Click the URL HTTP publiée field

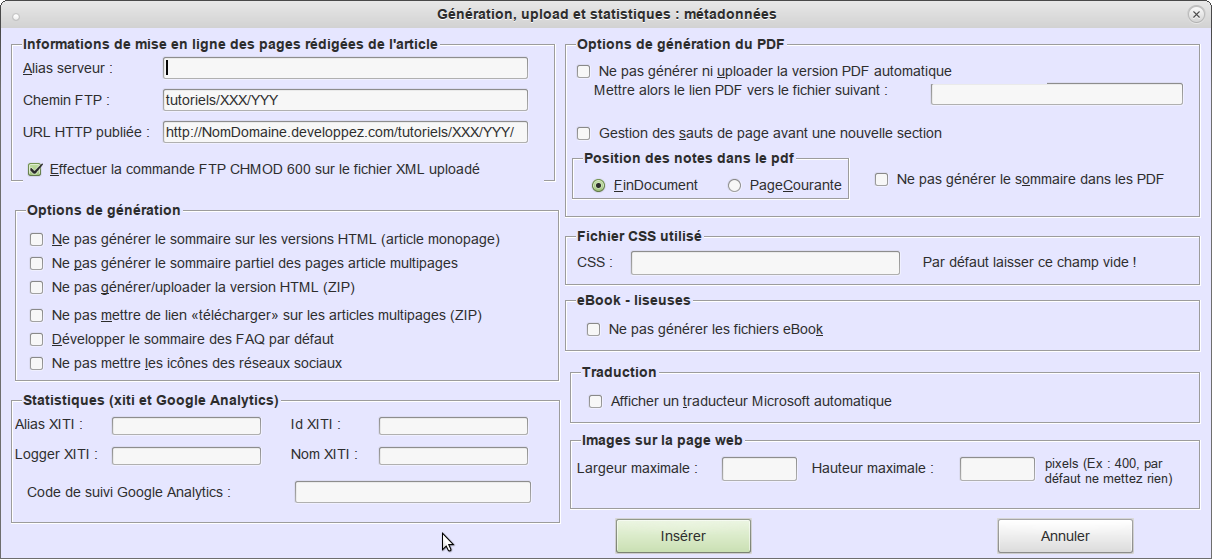pyautogui.click(x=345, y=132)
